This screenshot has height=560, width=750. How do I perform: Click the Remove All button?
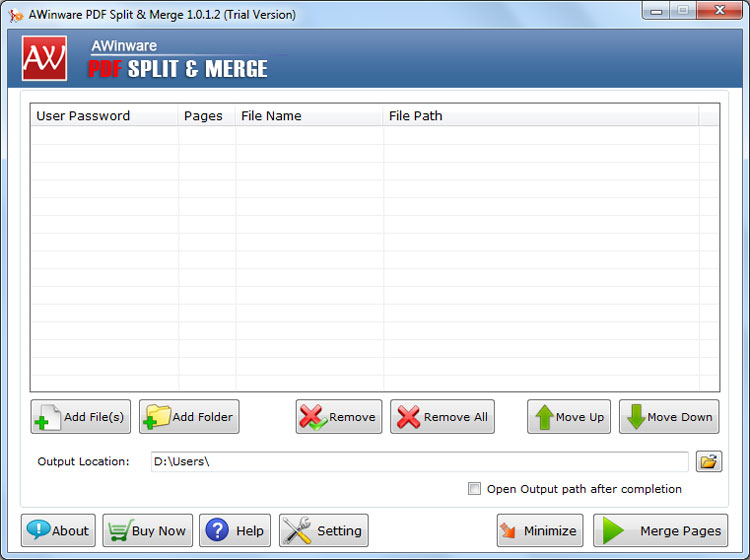(442, 417)
